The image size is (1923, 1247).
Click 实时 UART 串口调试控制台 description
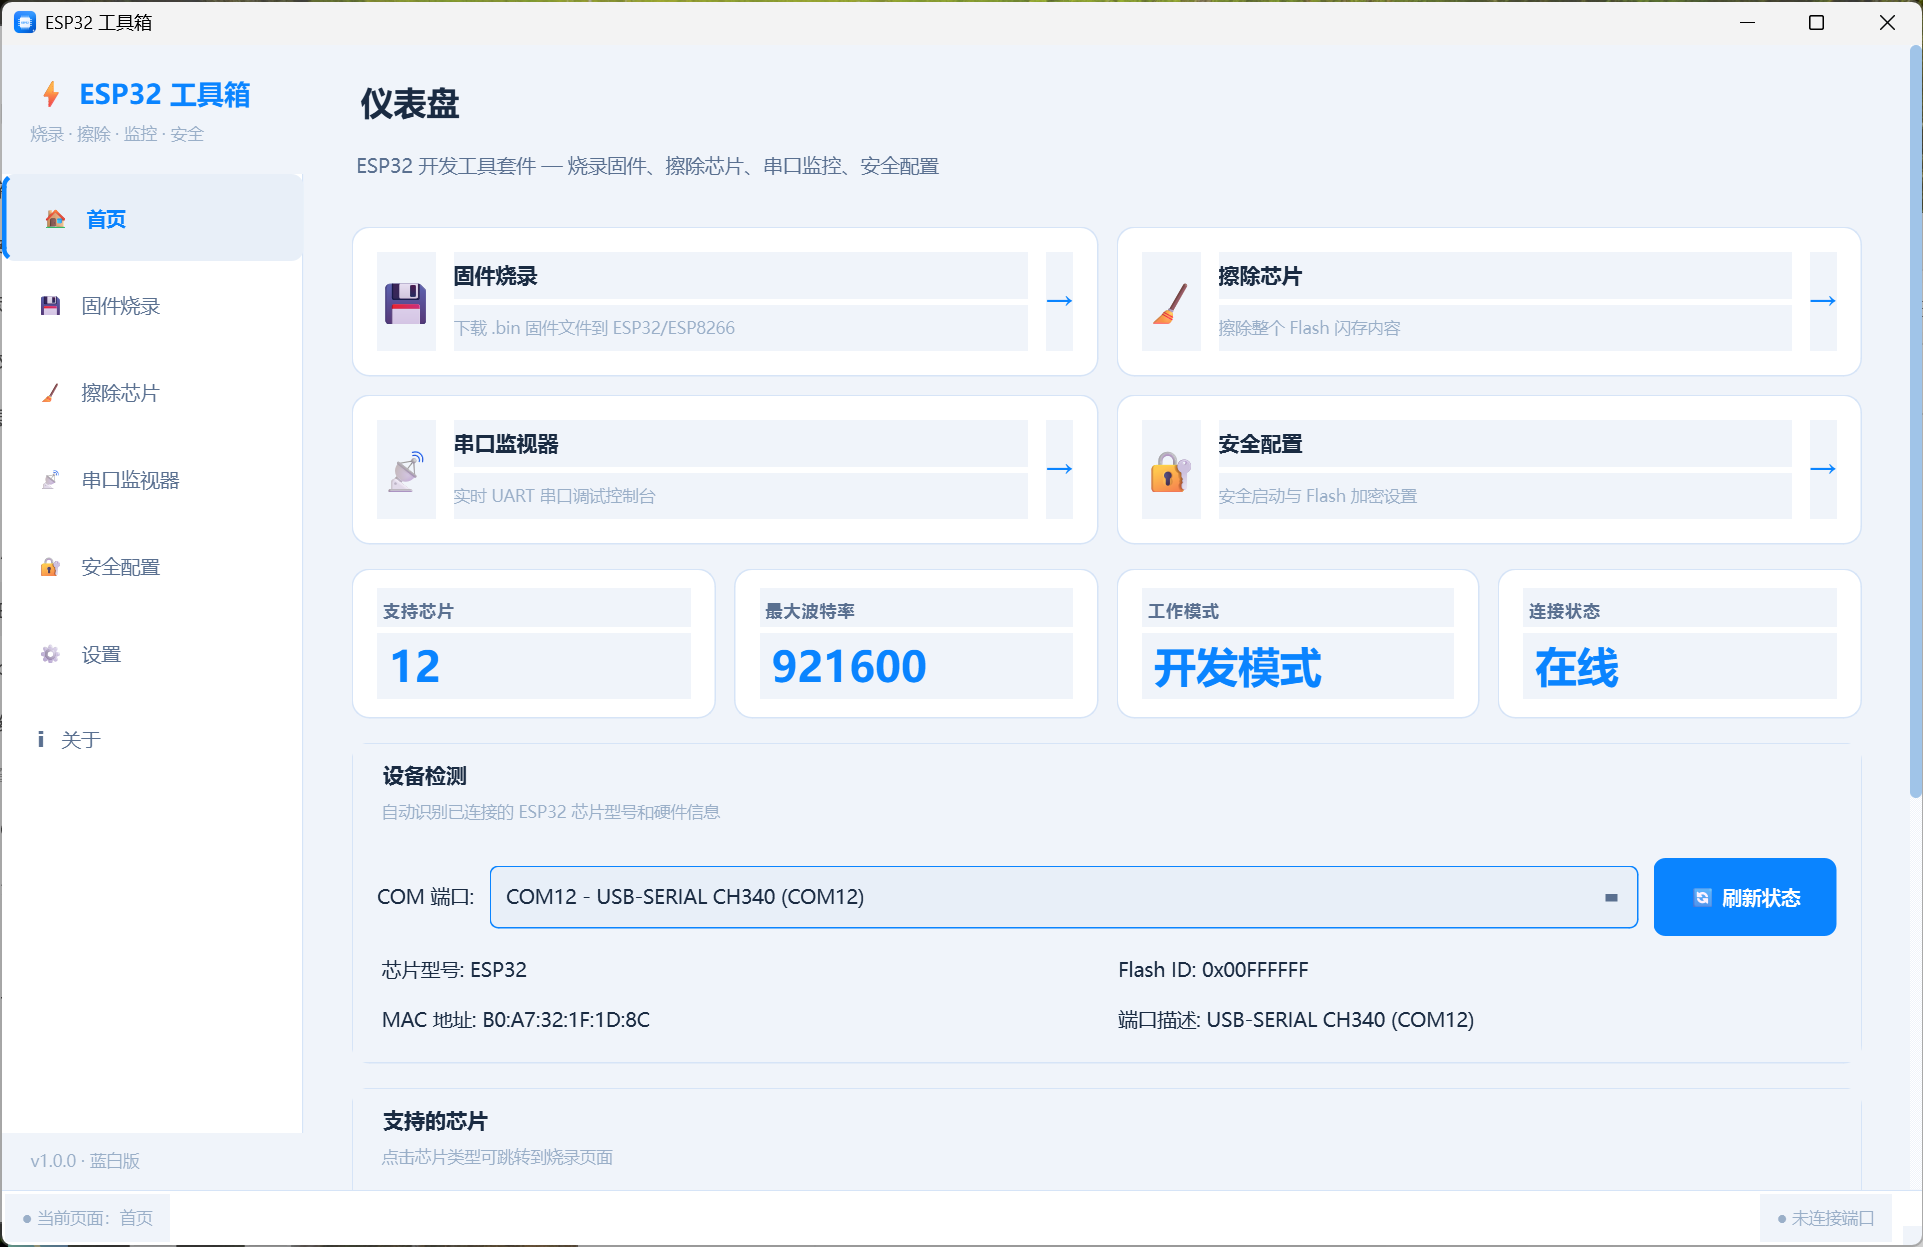(x=554, y=496)
